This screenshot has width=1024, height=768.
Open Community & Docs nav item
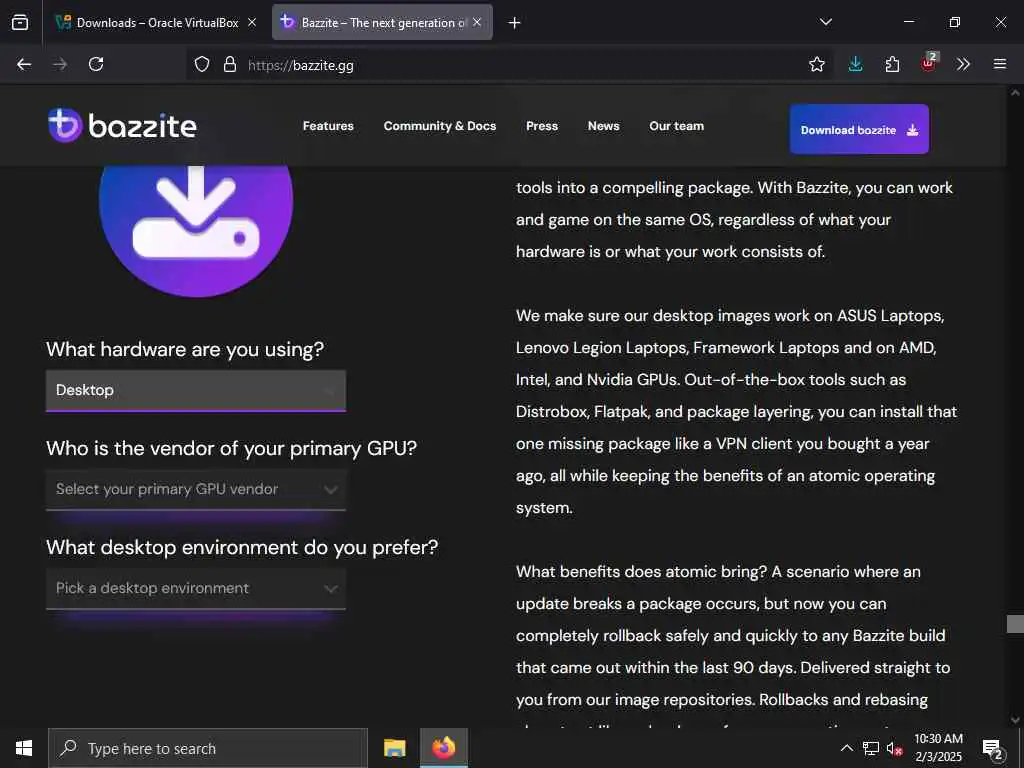click(440, 126)
